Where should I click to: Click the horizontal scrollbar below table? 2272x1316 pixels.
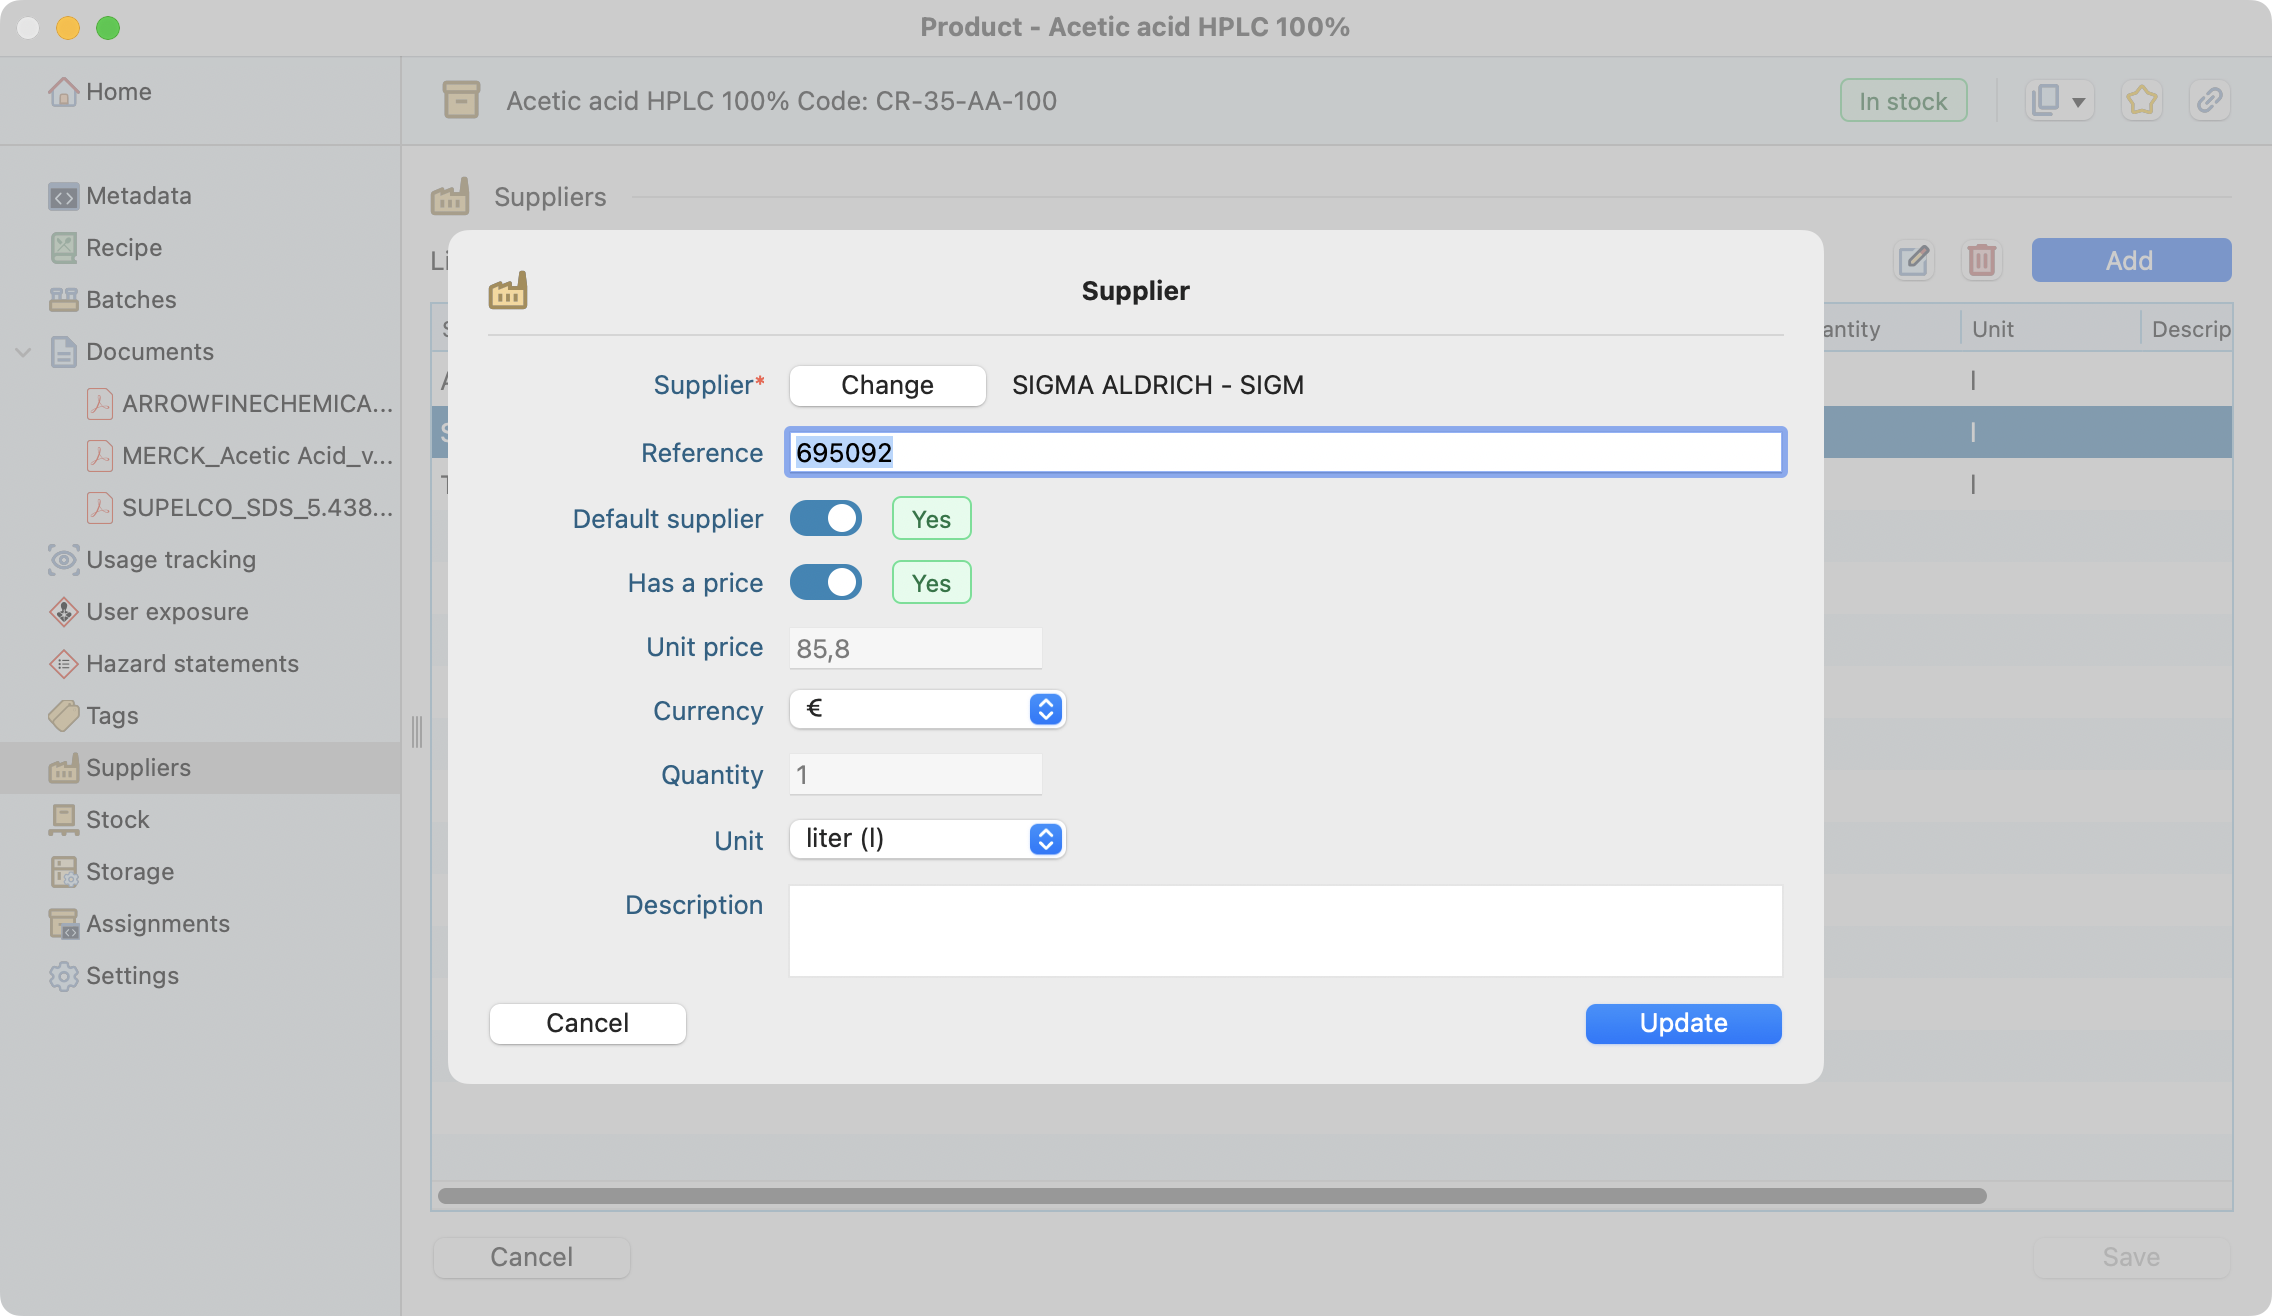pos(1211,1196)
